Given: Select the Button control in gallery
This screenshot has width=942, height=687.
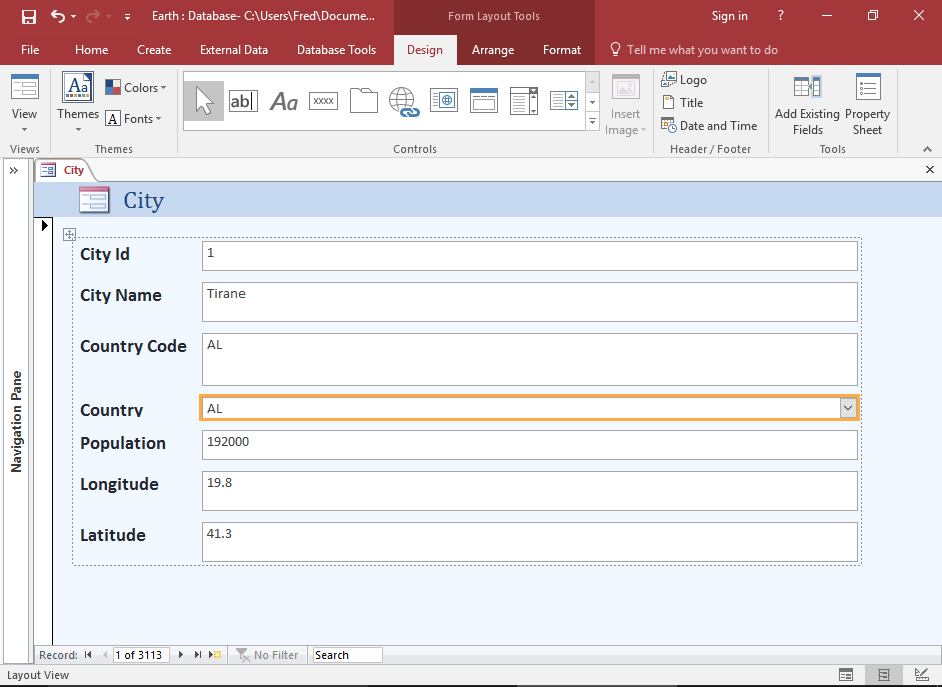Looking at the screenshot, I should (323, 100).
